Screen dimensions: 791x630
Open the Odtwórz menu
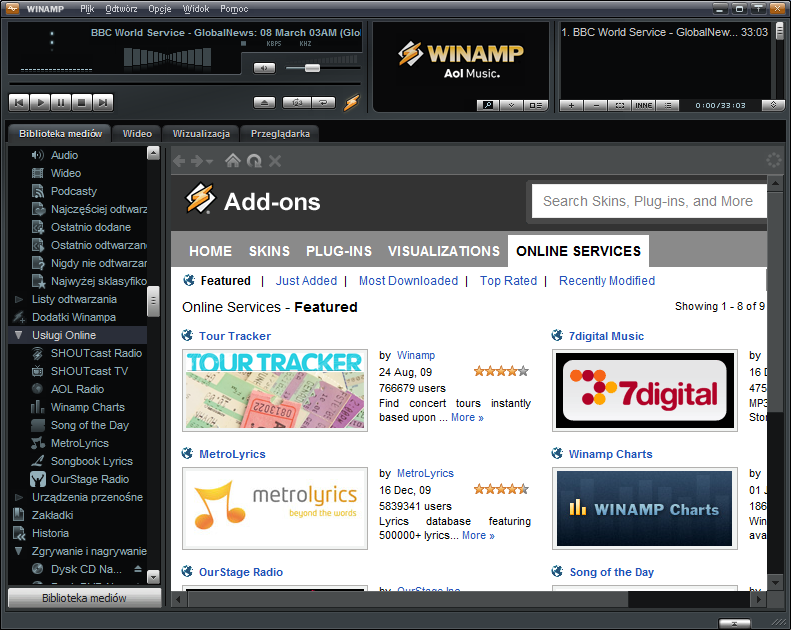[x=121, y=9]
